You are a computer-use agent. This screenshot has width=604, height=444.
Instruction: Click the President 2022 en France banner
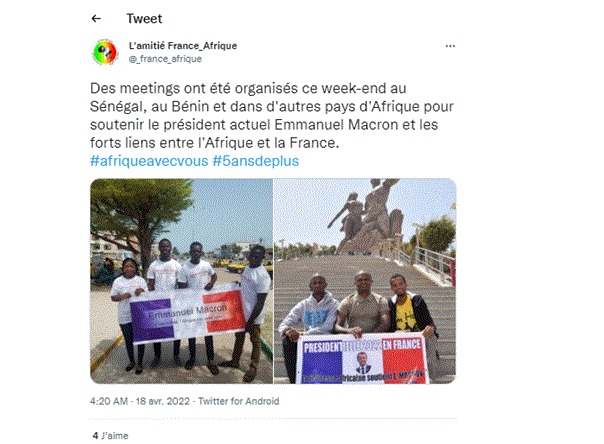[362, 359]
